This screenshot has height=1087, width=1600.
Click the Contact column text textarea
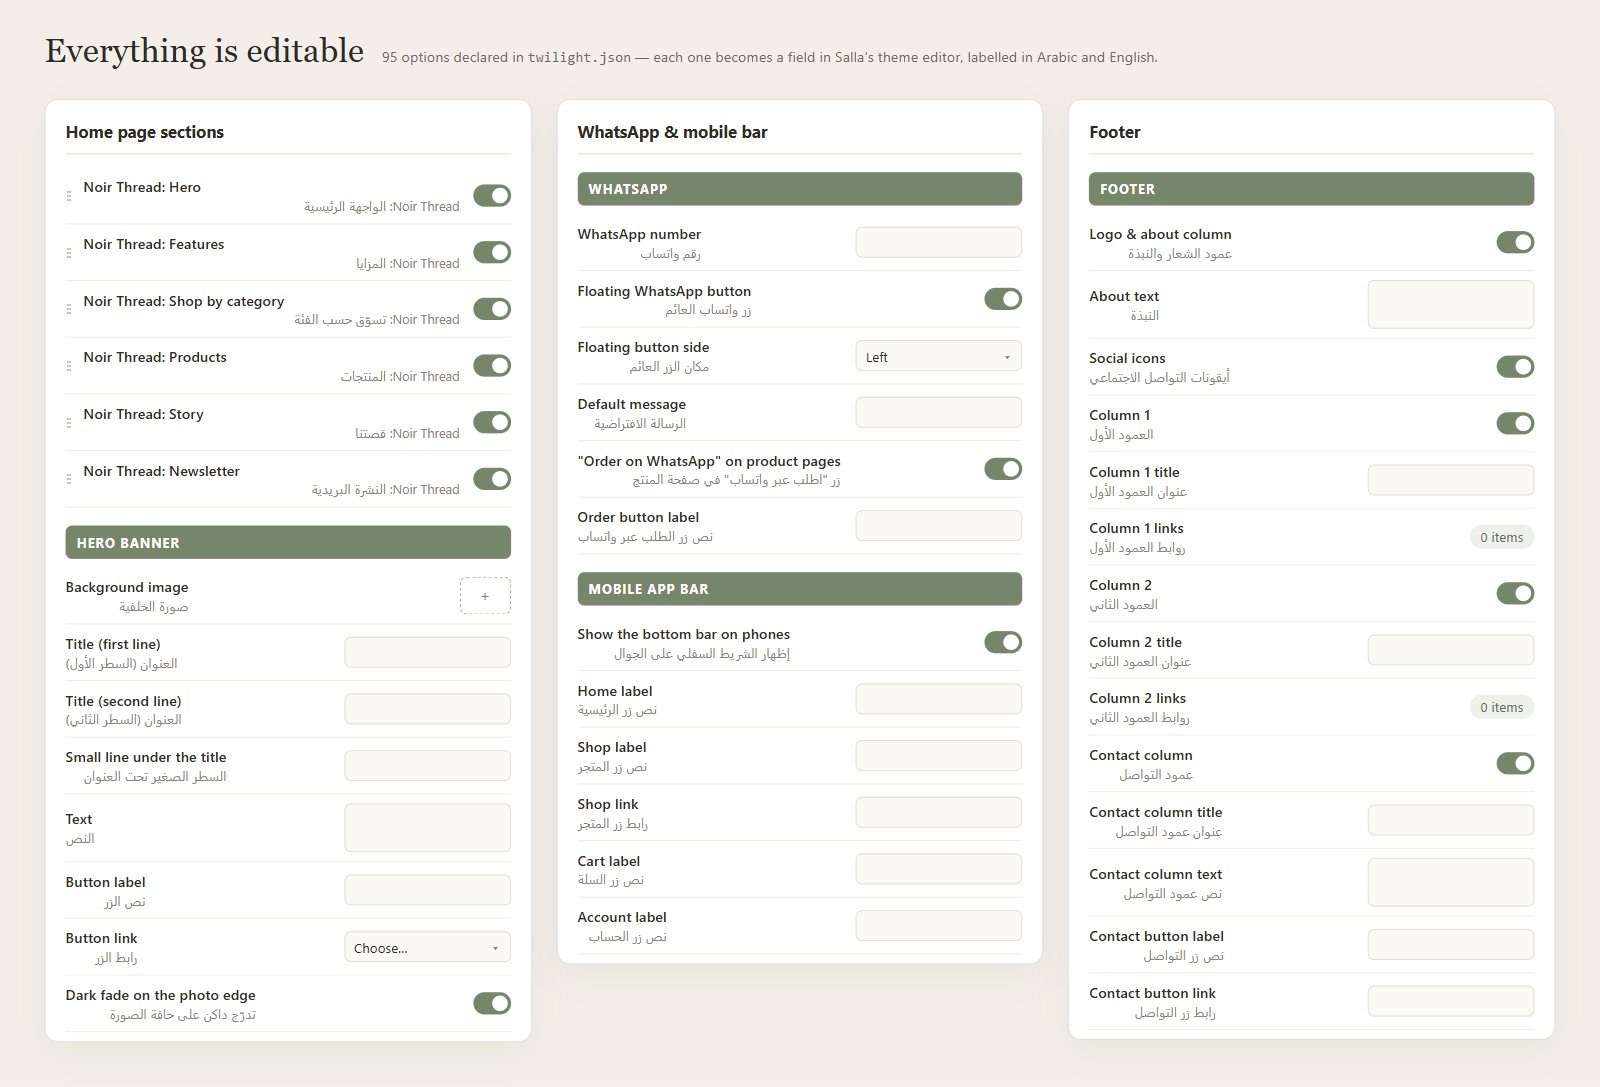1450,882
